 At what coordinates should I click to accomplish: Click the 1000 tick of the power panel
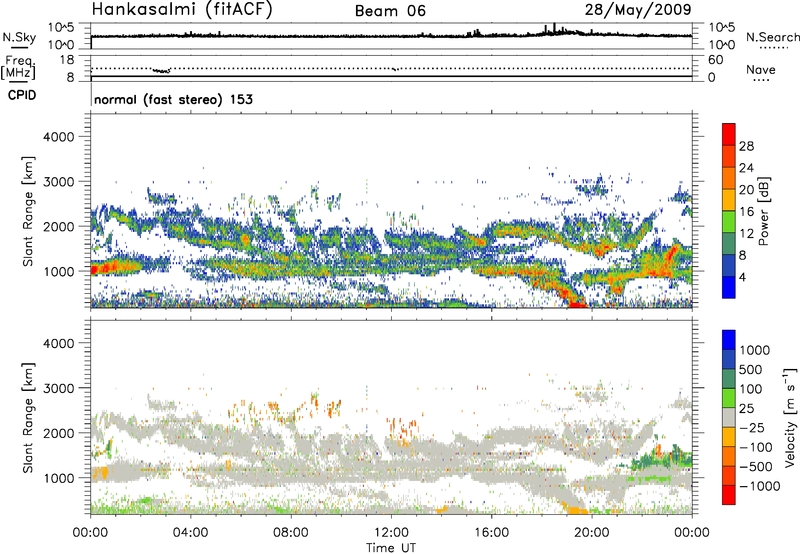[58, 272]
